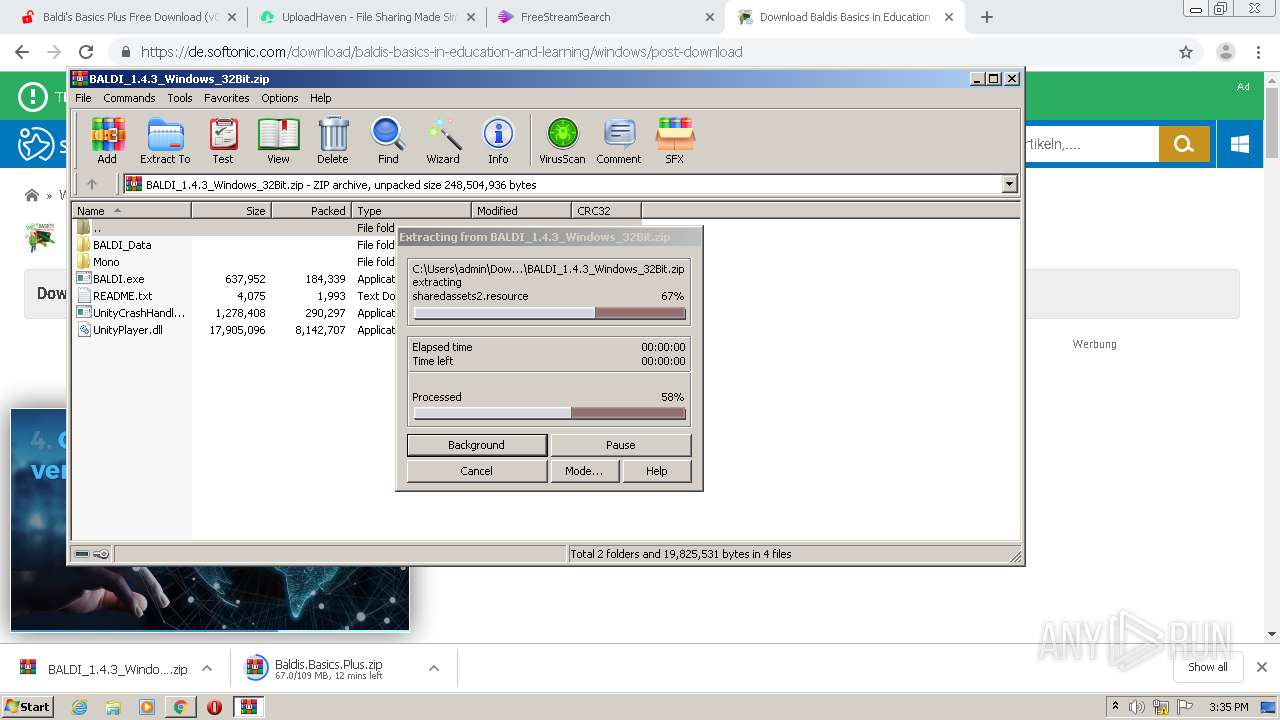Open the Commands menu
This screenshot has width=1280, height=720.
129,98
